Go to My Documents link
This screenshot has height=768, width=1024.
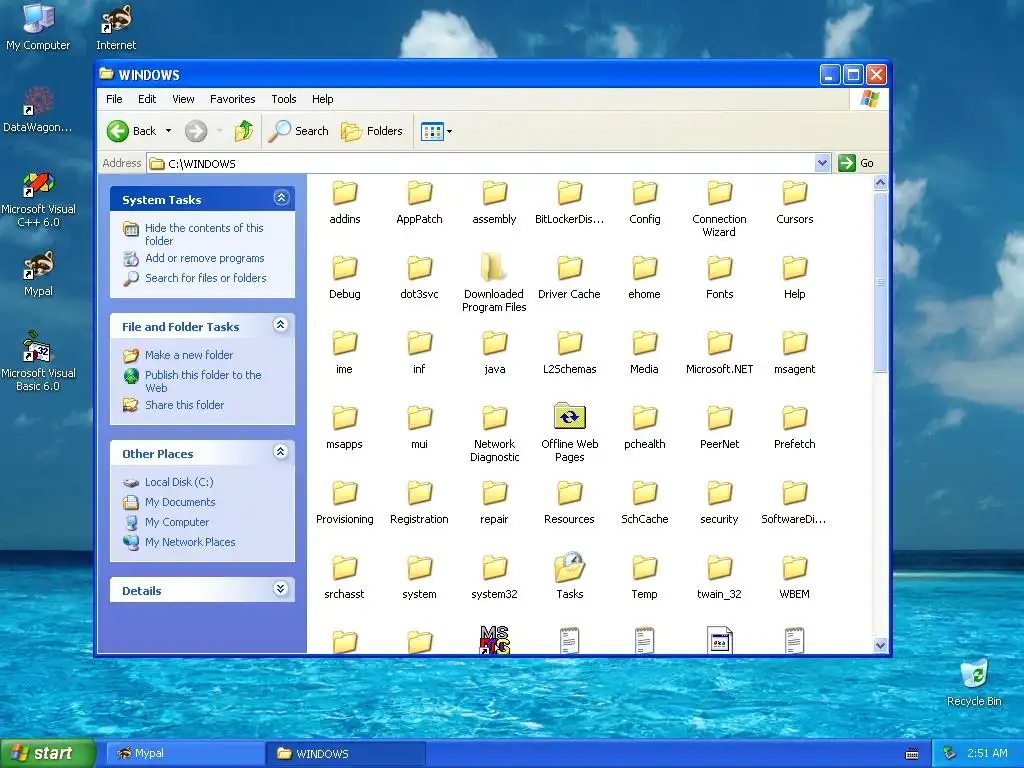[x=180, y=502]
